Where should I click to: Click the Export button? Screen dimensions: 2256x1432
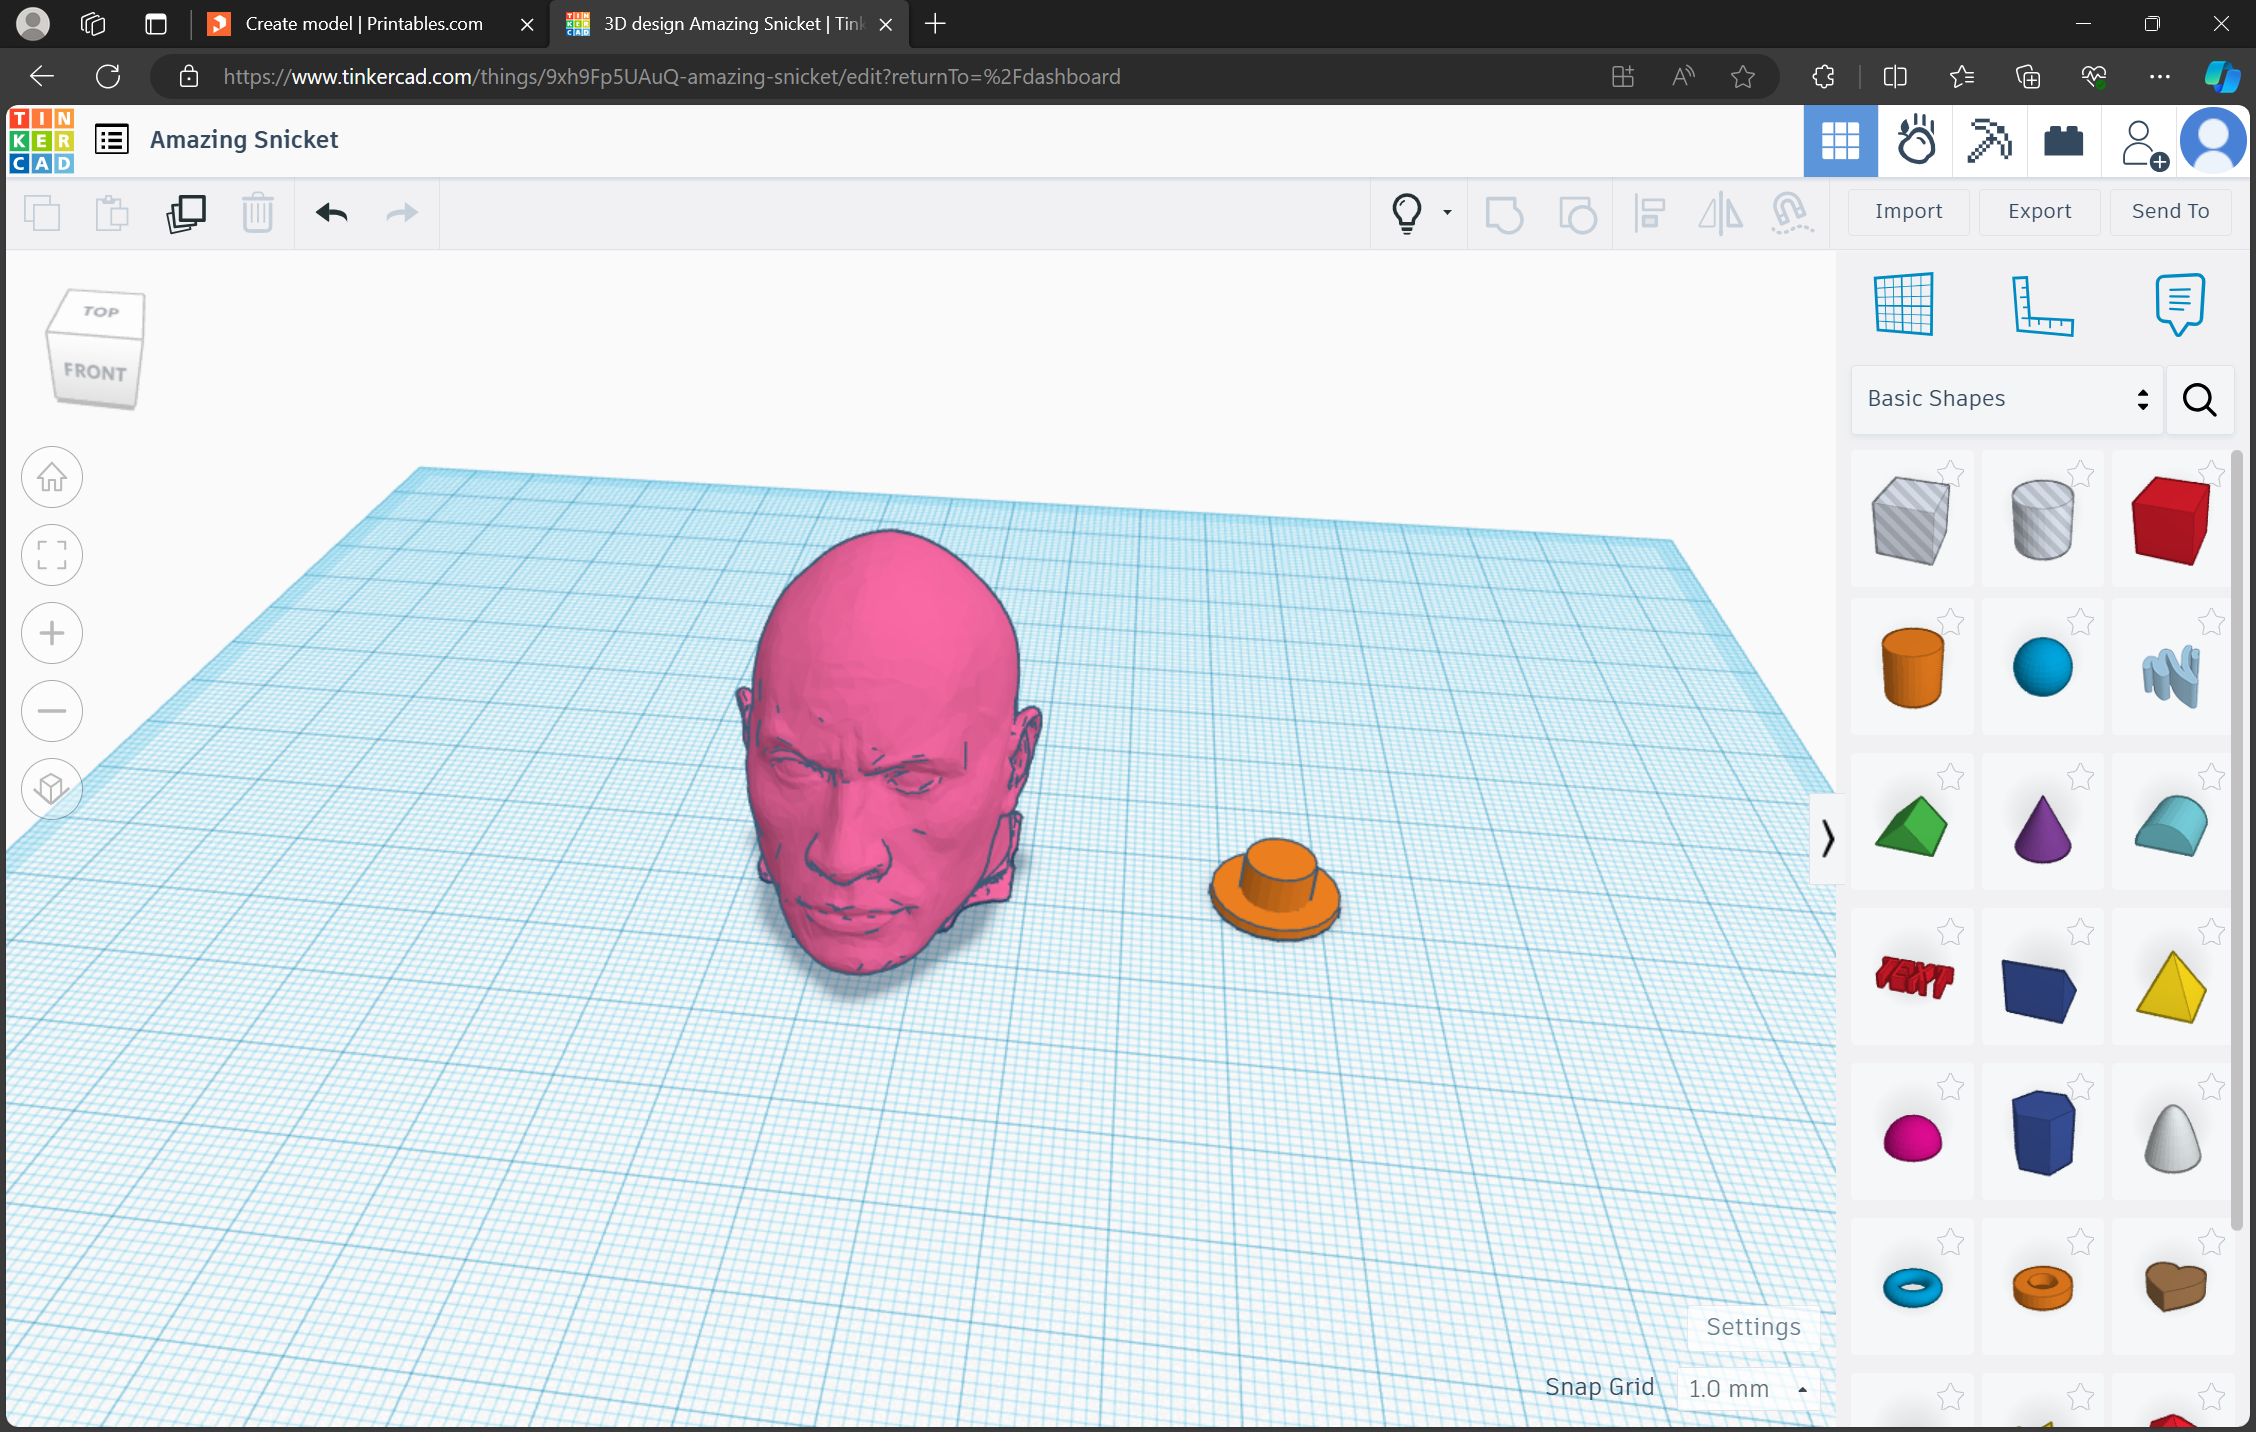pyautogui.click(x=2039, y=211)
